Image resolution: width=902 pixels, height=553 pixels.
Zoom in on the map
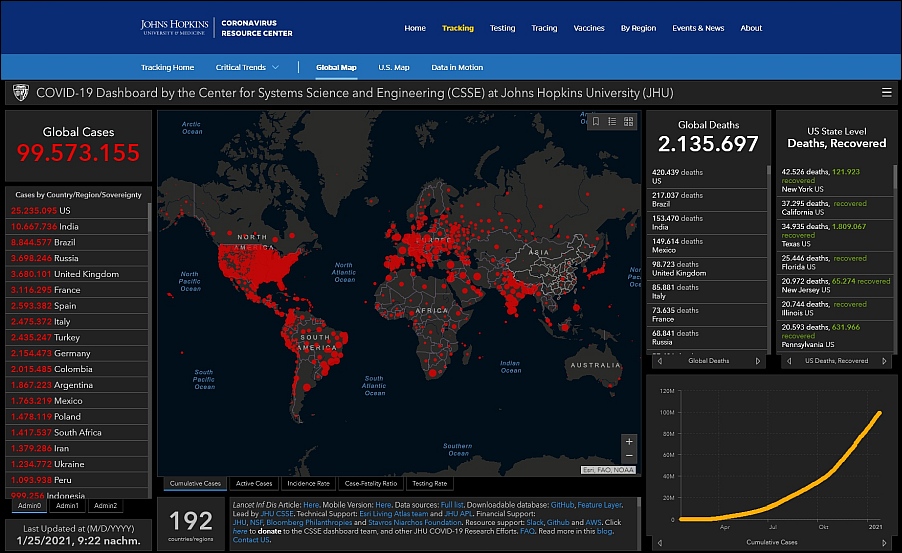629,441
